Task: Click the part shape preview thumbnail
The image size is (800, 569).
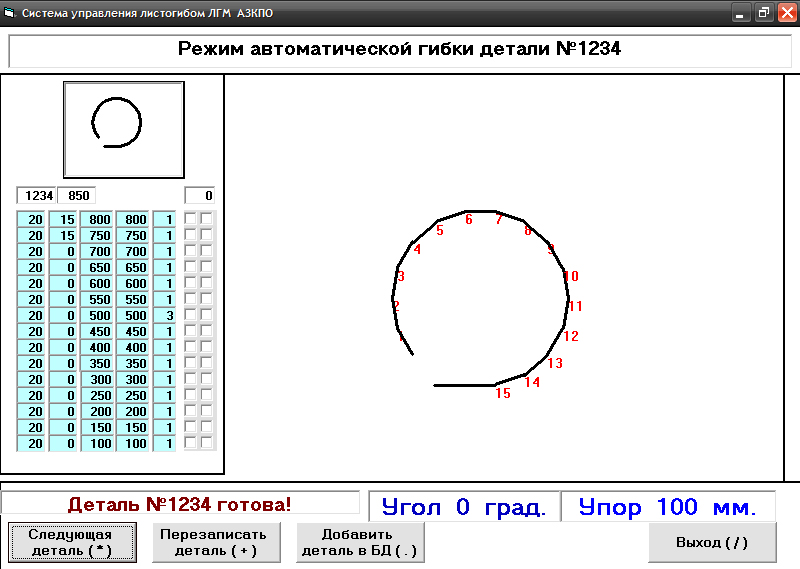Action: point(123,130)
